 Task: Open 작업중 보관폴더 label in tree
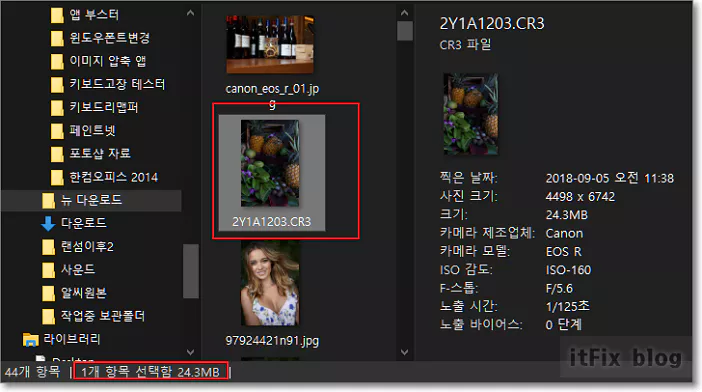(x=103, y=316)
